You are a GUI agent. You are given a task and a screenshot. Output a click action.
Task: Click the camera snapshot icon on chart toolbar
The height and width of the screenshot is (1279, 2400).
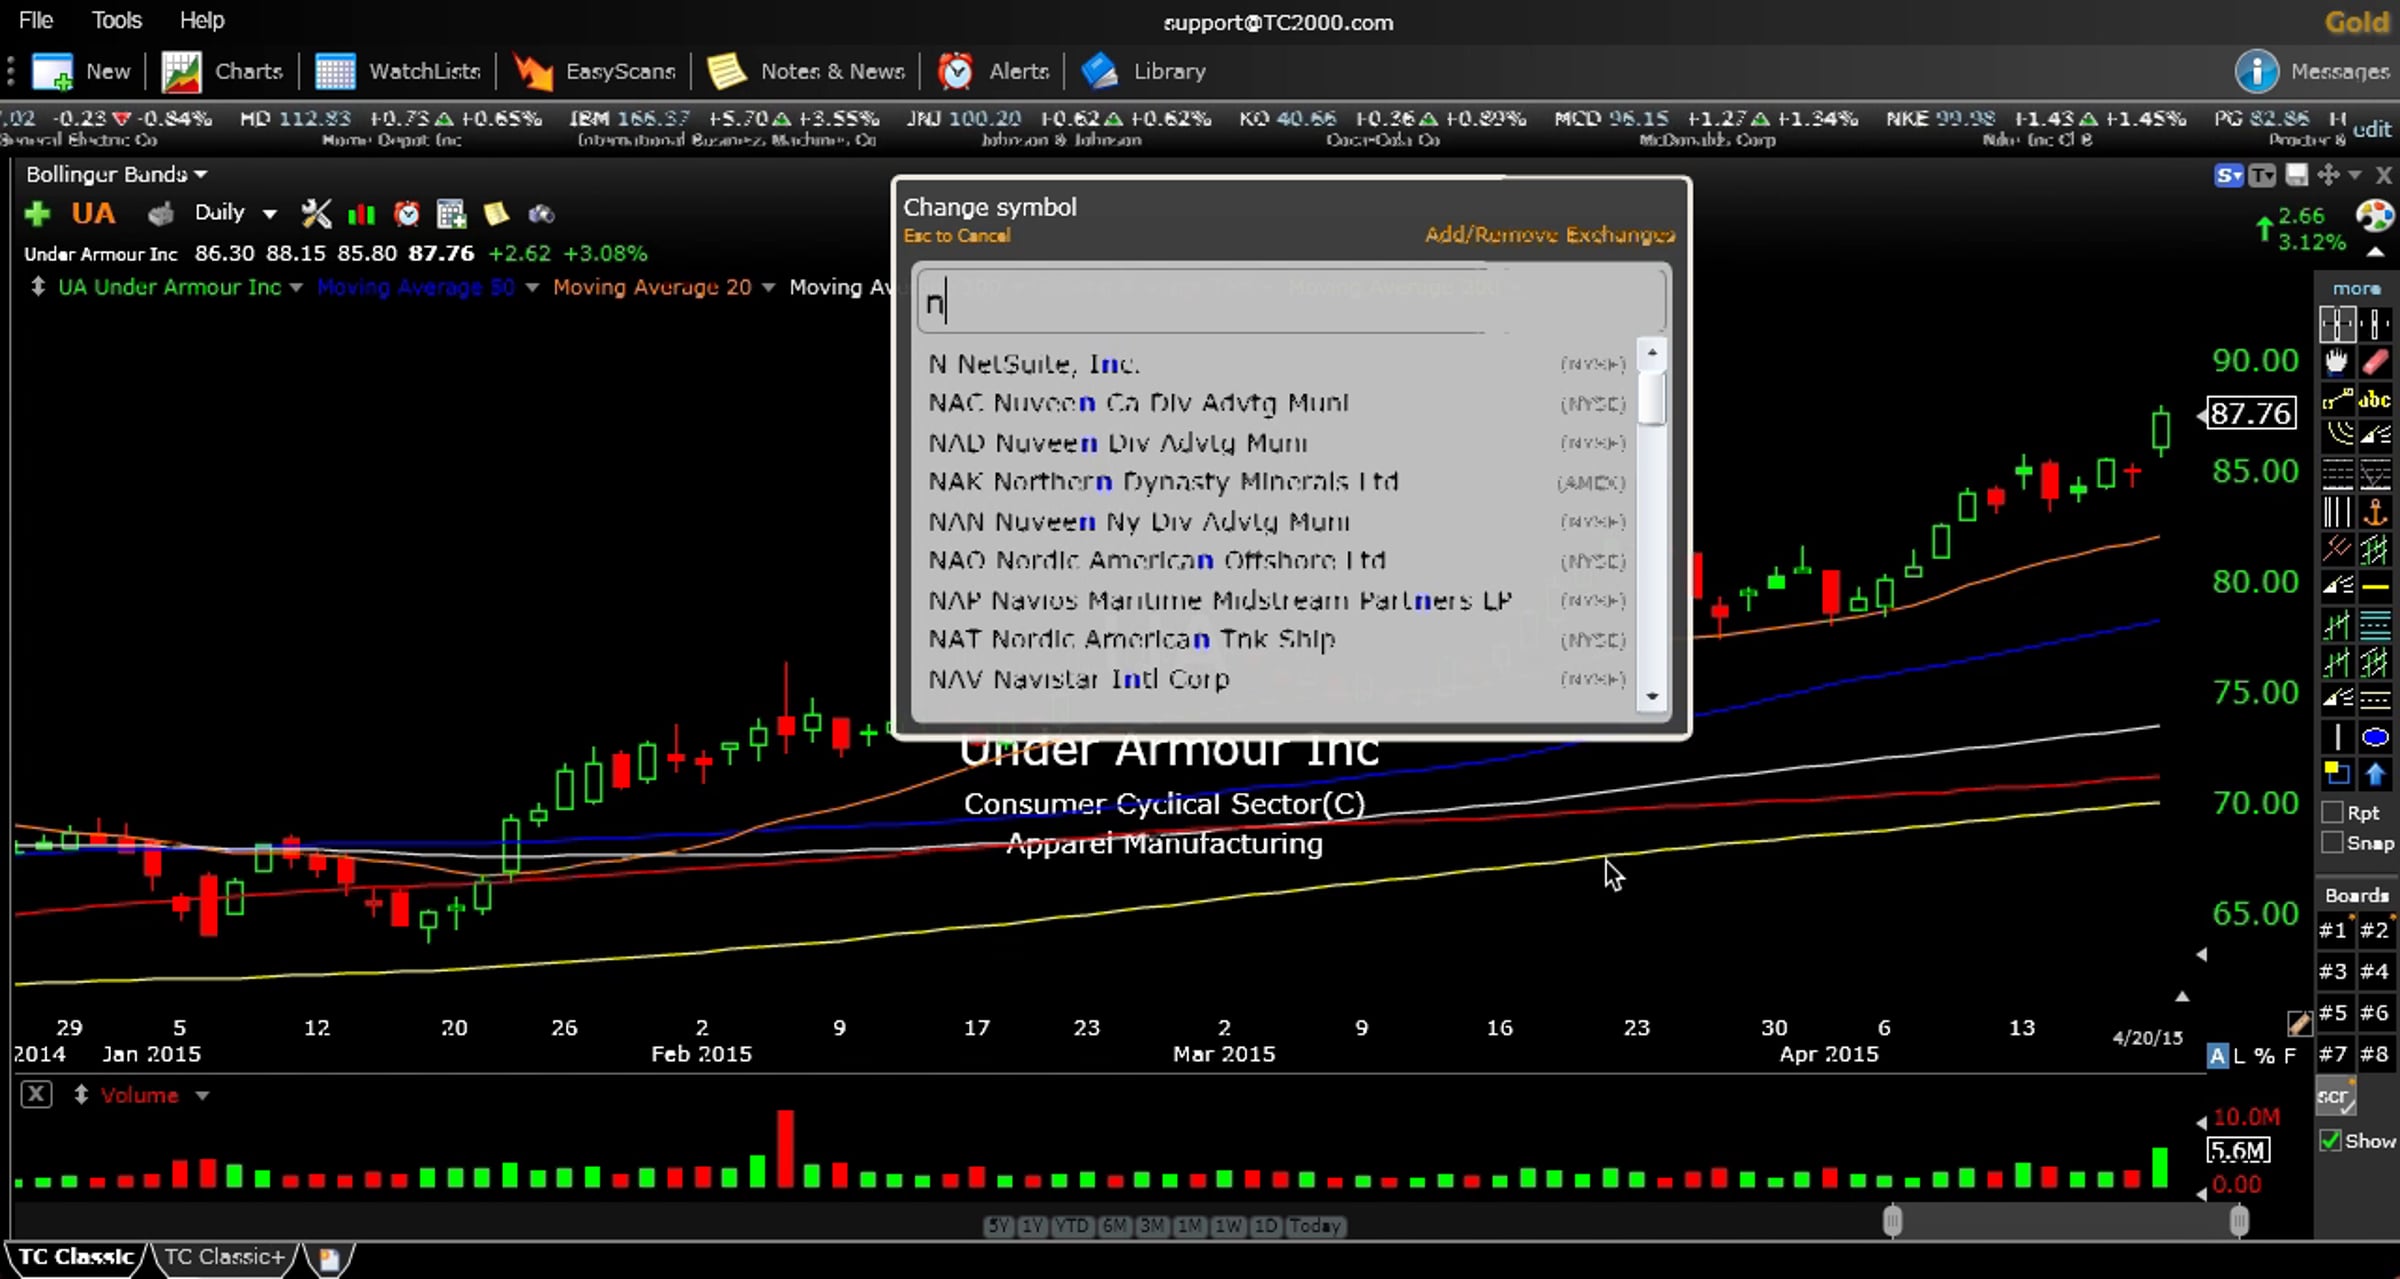tap(541, 213)
